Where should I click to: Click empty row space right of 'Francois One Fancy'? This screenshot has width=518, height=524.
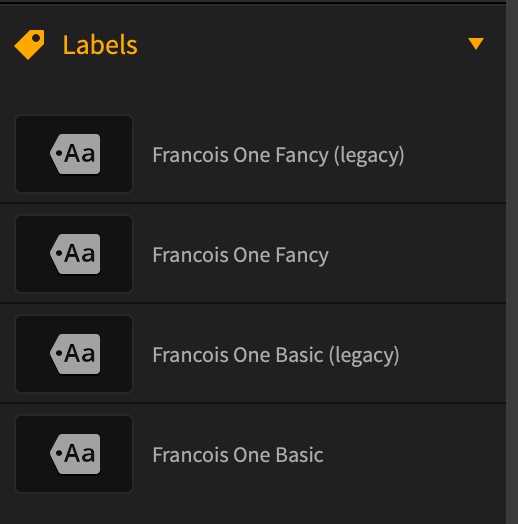click(416, 254)
